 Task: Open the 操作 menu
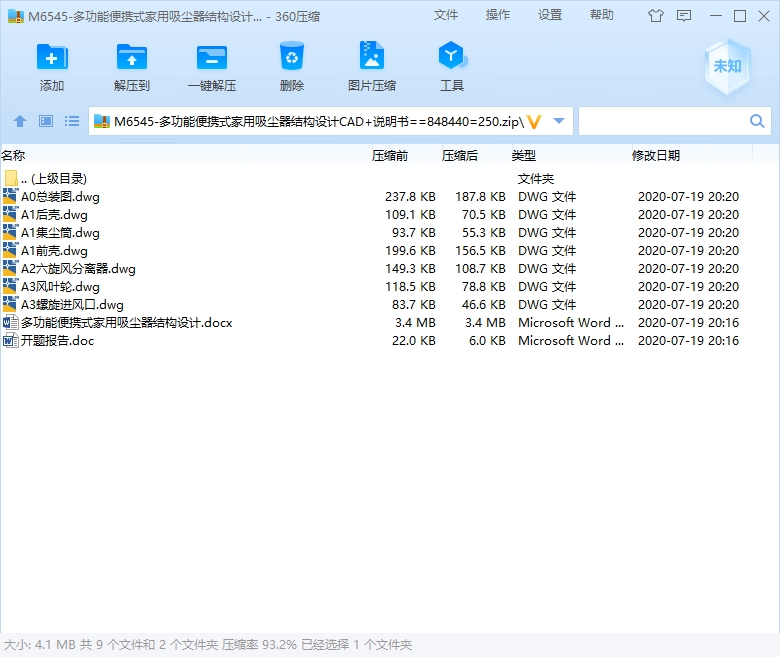497,15
